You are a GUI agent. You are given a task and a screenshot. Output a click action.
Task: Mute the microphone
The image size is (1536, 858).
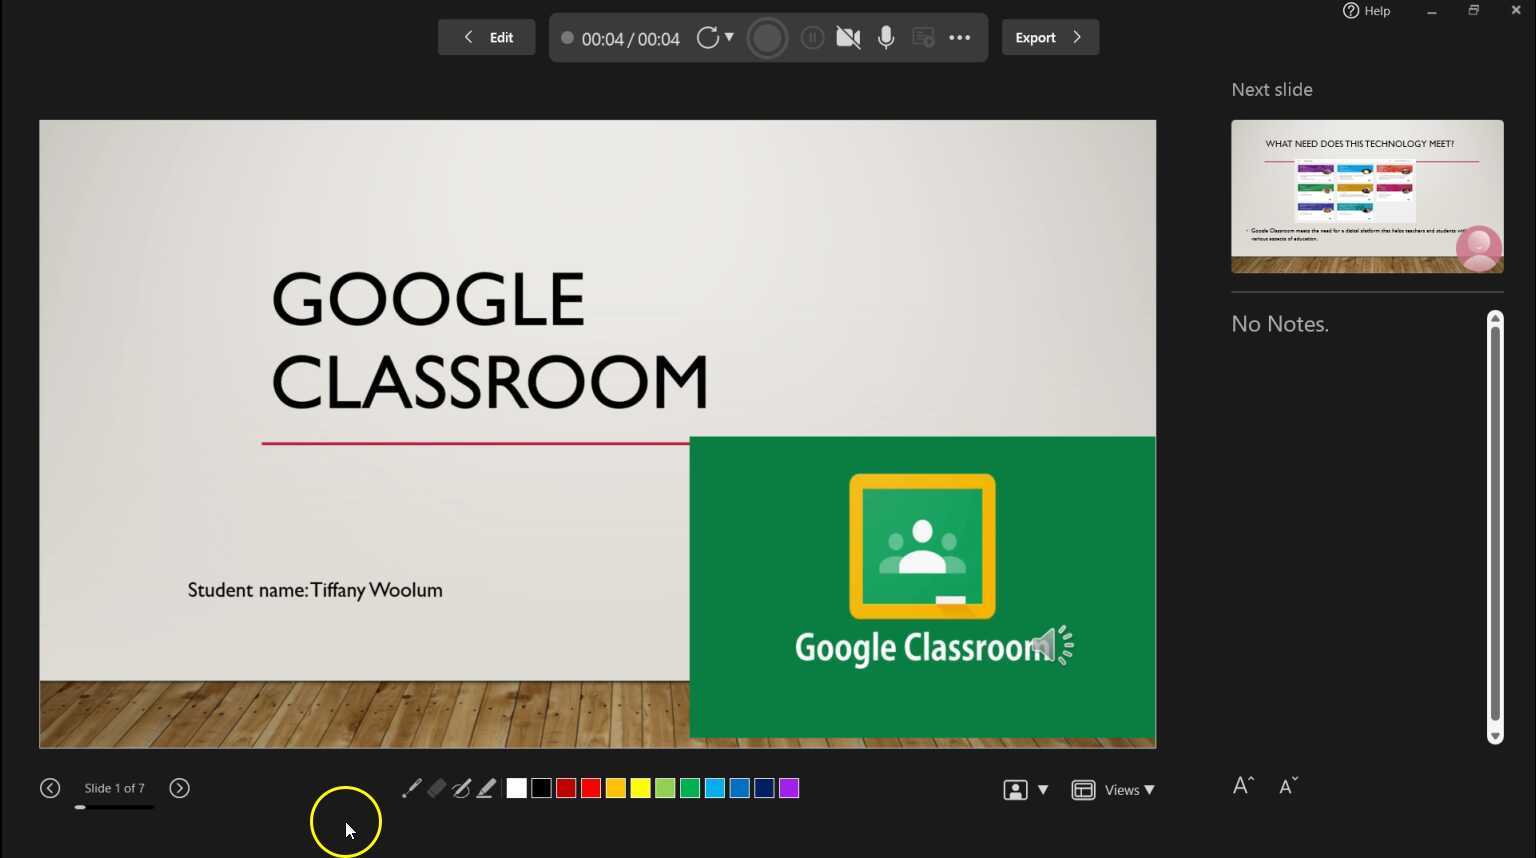click(x=885, y=37)
